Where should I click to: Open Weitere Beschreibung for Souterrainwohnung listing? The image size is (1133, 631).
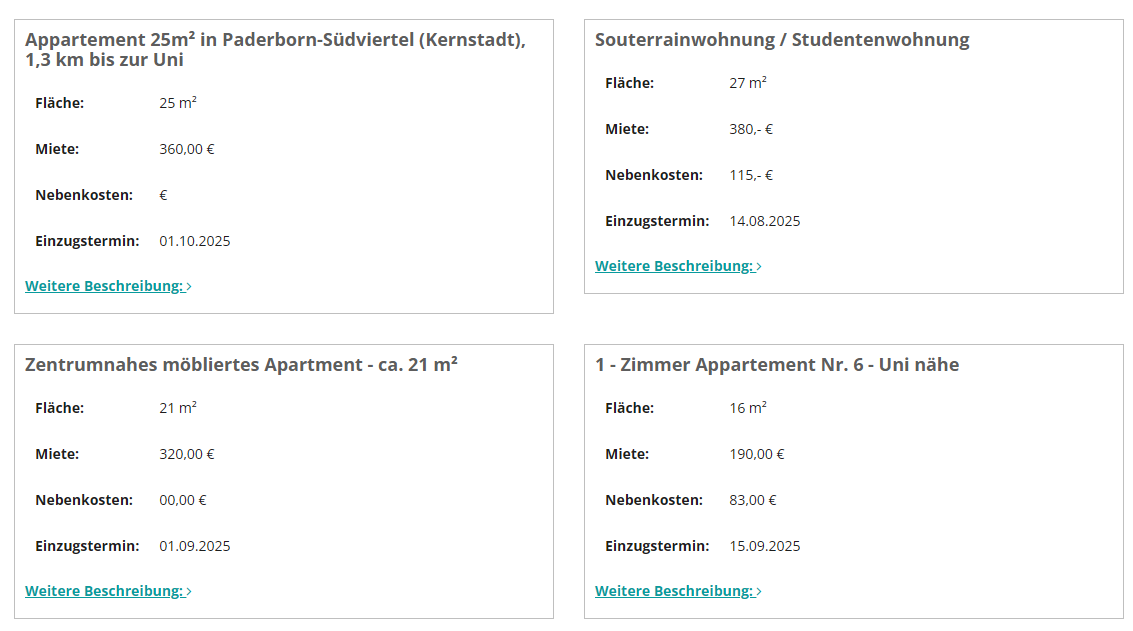674,266
